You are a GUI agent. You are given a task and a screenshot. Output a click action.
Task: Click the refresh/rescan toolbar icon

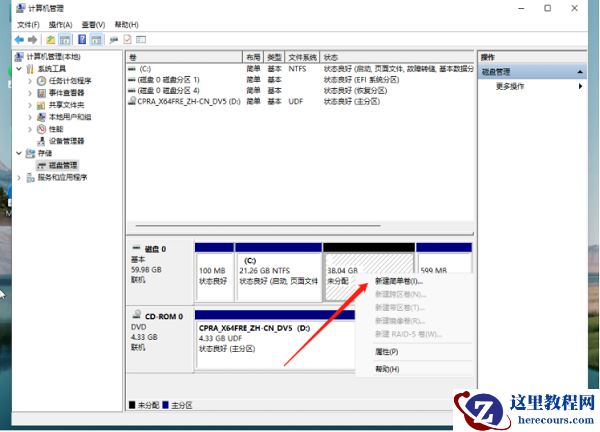pyautogui.click(x=114, y=39)
